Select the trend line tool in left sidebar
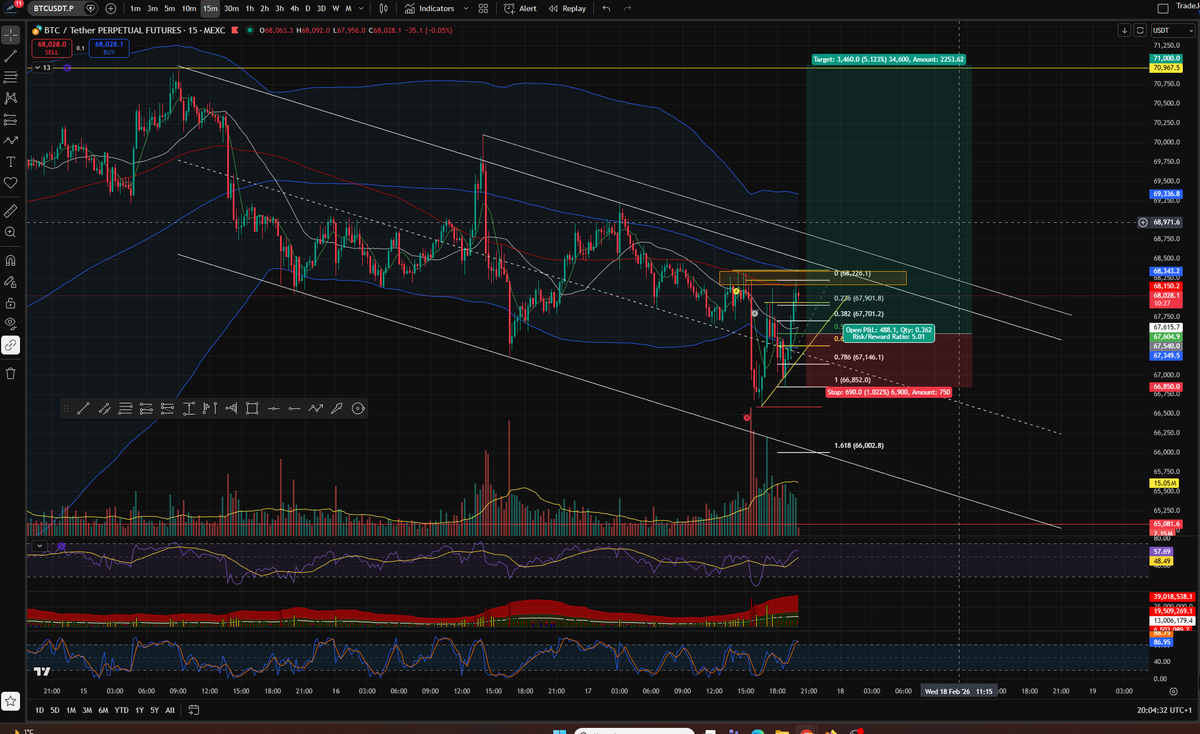Screen dimensions: 1200x734 pyautogui.click(x=11, y=56)
